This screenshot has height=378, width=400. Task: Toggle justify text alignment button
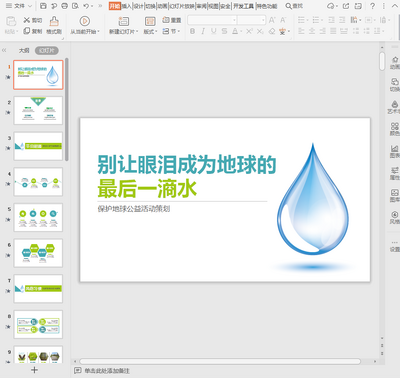(x=333, y=31)
